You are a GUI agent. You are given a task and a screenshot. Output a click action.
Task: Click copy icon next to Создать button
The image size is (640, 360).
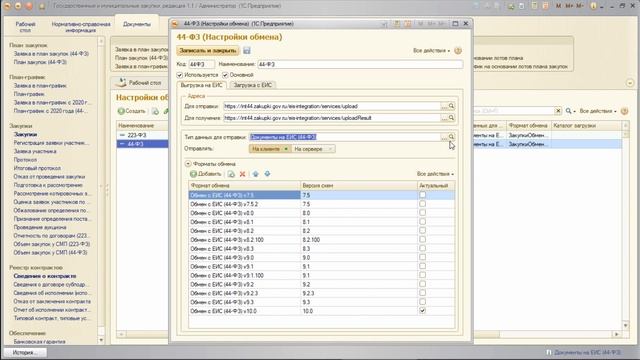155,111
